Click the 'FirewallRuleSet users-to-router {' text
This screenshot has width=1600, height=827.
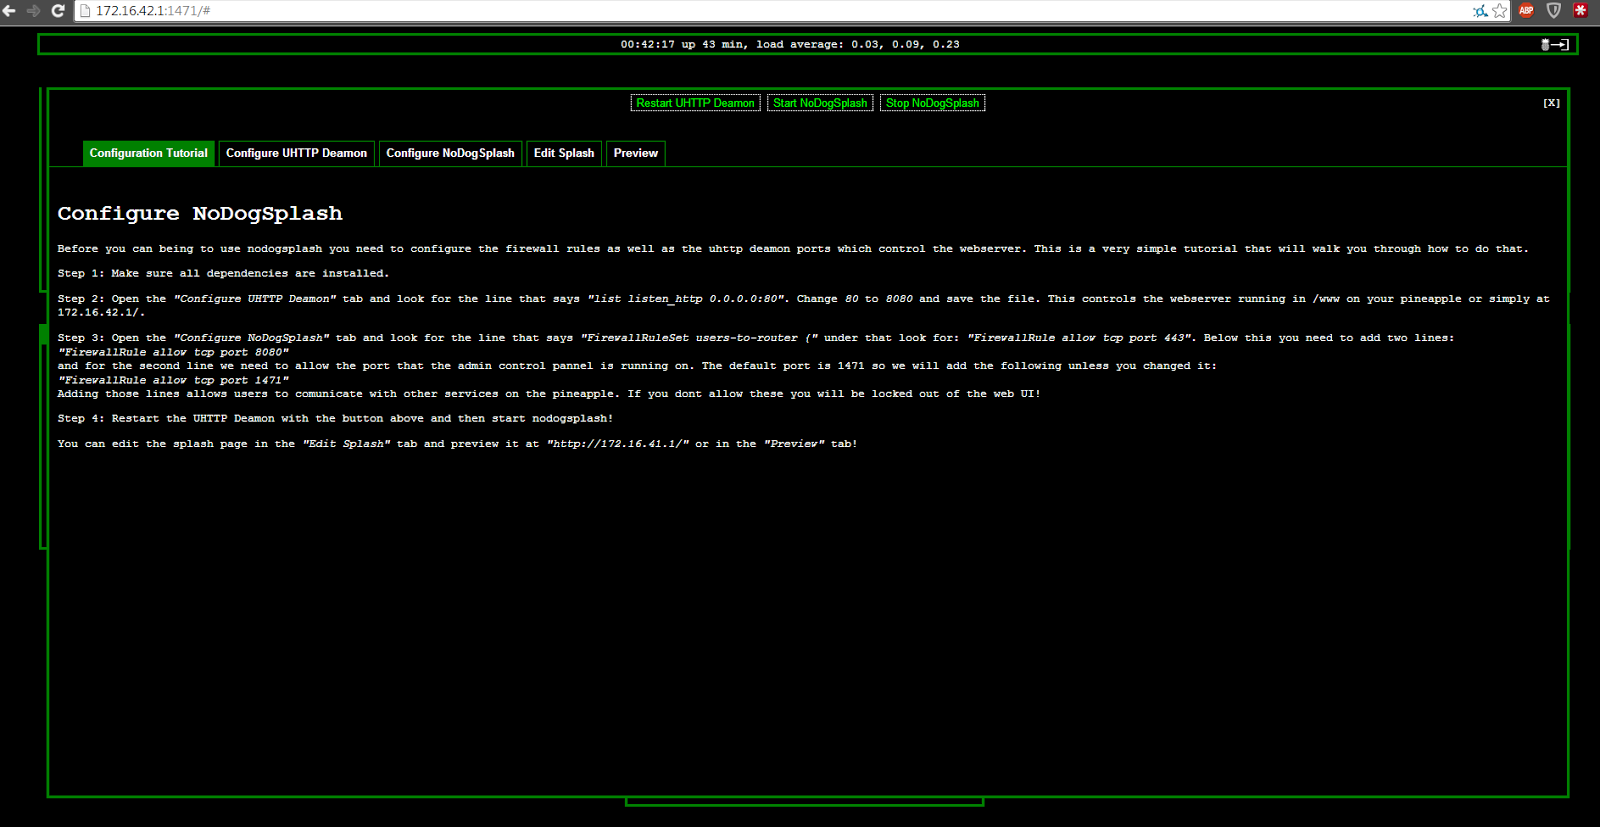pyautogui.click(x=699, y=338)
